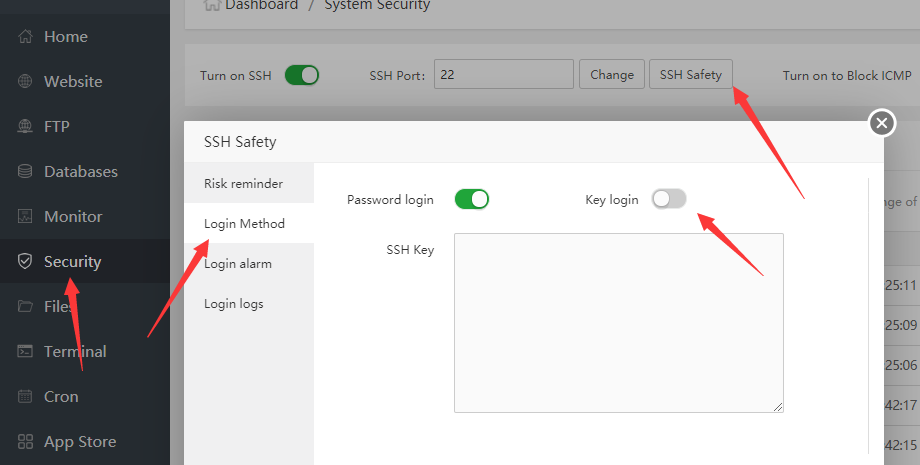Click the Home icon in the sidebar

tap(25, 37)
